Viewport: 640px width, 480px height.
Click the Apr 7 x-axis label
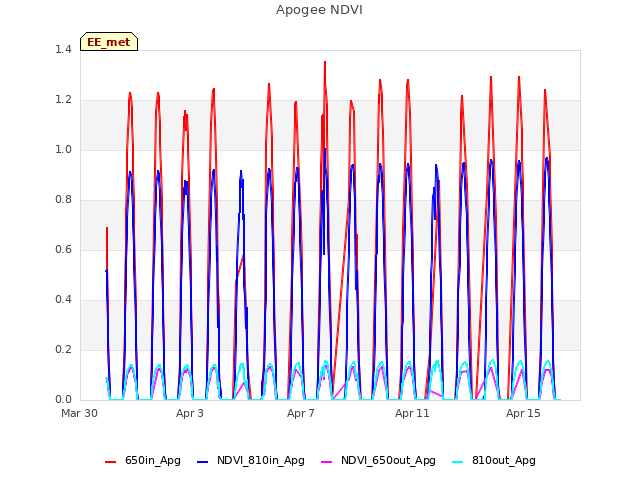click(301, 413)
